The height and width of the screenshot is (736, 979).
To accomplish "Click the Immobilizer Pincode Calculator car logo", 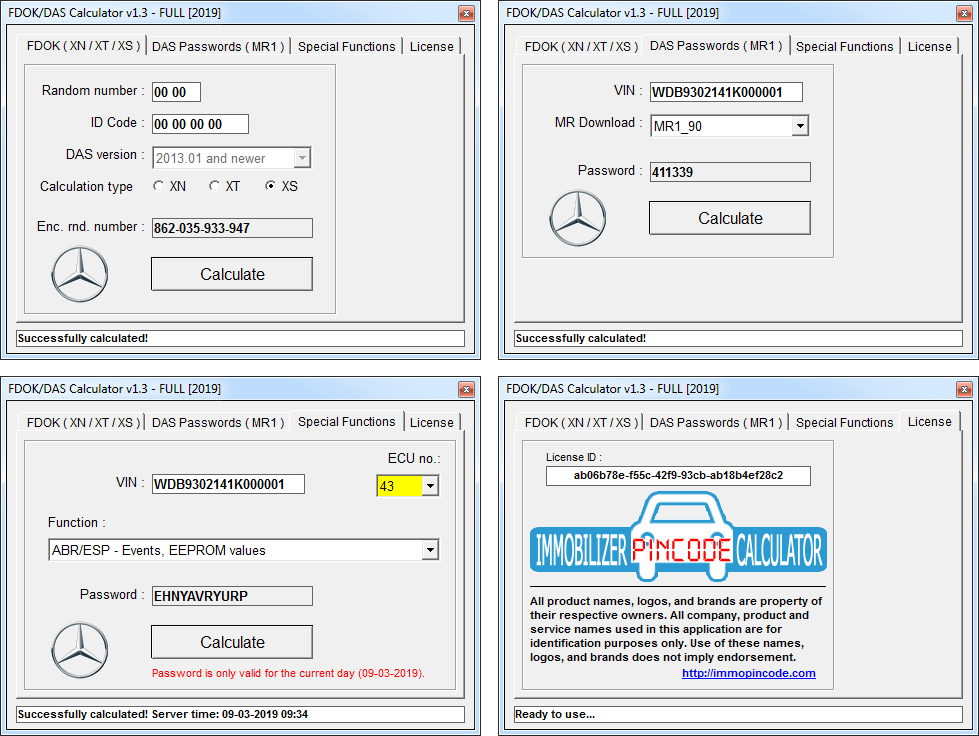I will click(678, 537).
